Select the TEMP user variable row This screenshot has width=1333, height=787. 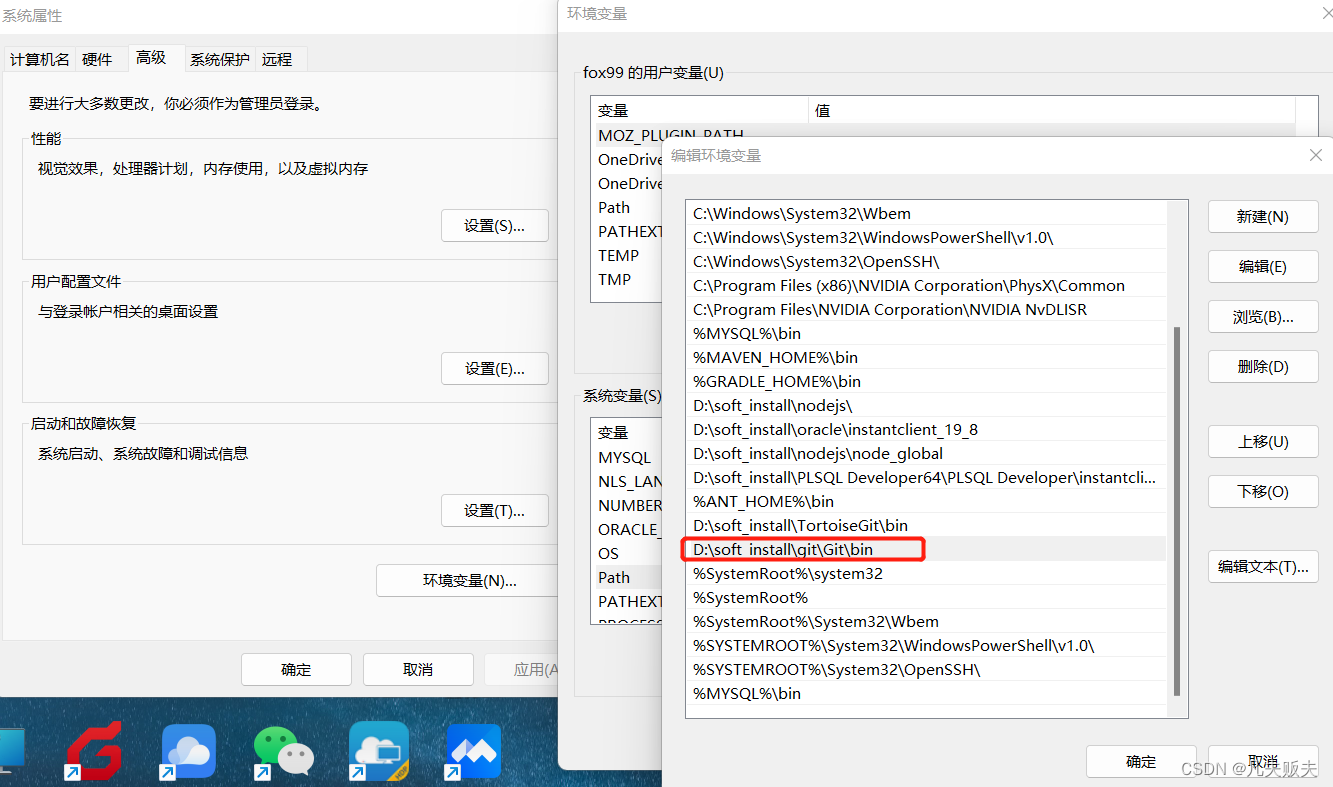[627, 255]
